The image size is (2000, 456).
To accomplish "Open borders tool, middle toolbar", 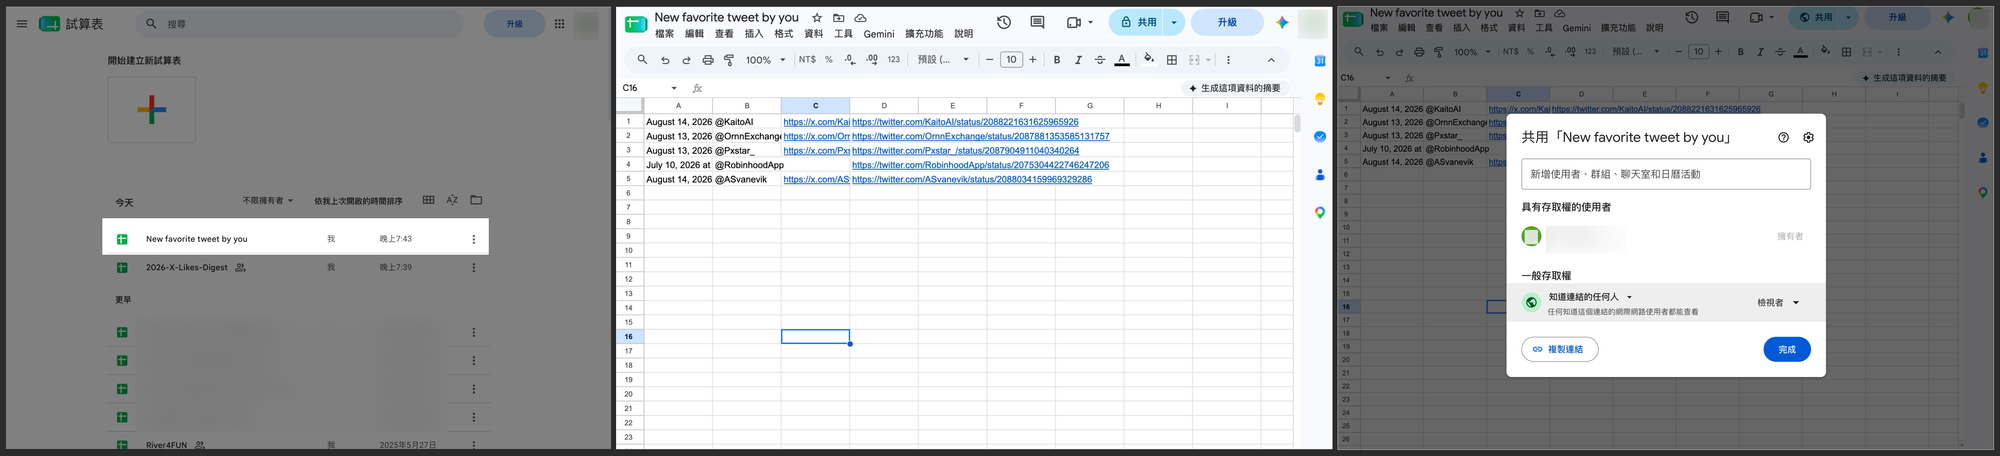I will (1172, 60).
